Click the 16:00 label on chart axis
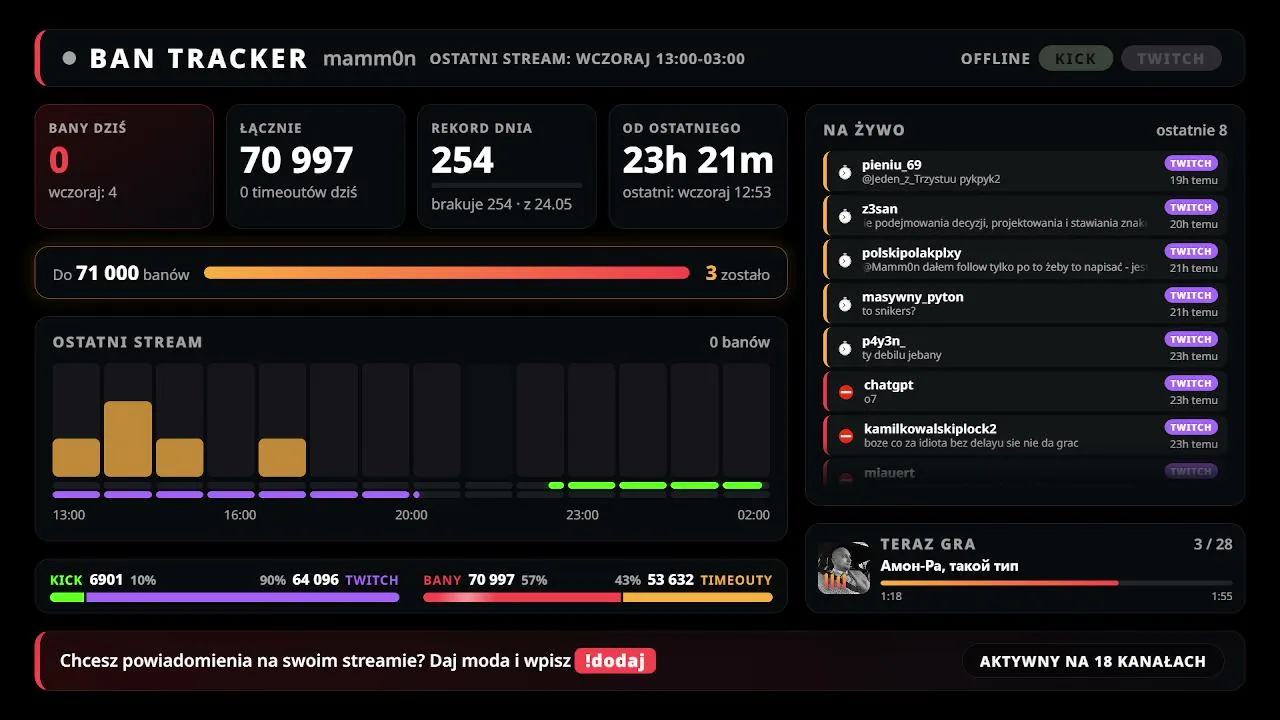Viewport: 1280px width, 720px height. pyautogui.click(x=240, y=515)
